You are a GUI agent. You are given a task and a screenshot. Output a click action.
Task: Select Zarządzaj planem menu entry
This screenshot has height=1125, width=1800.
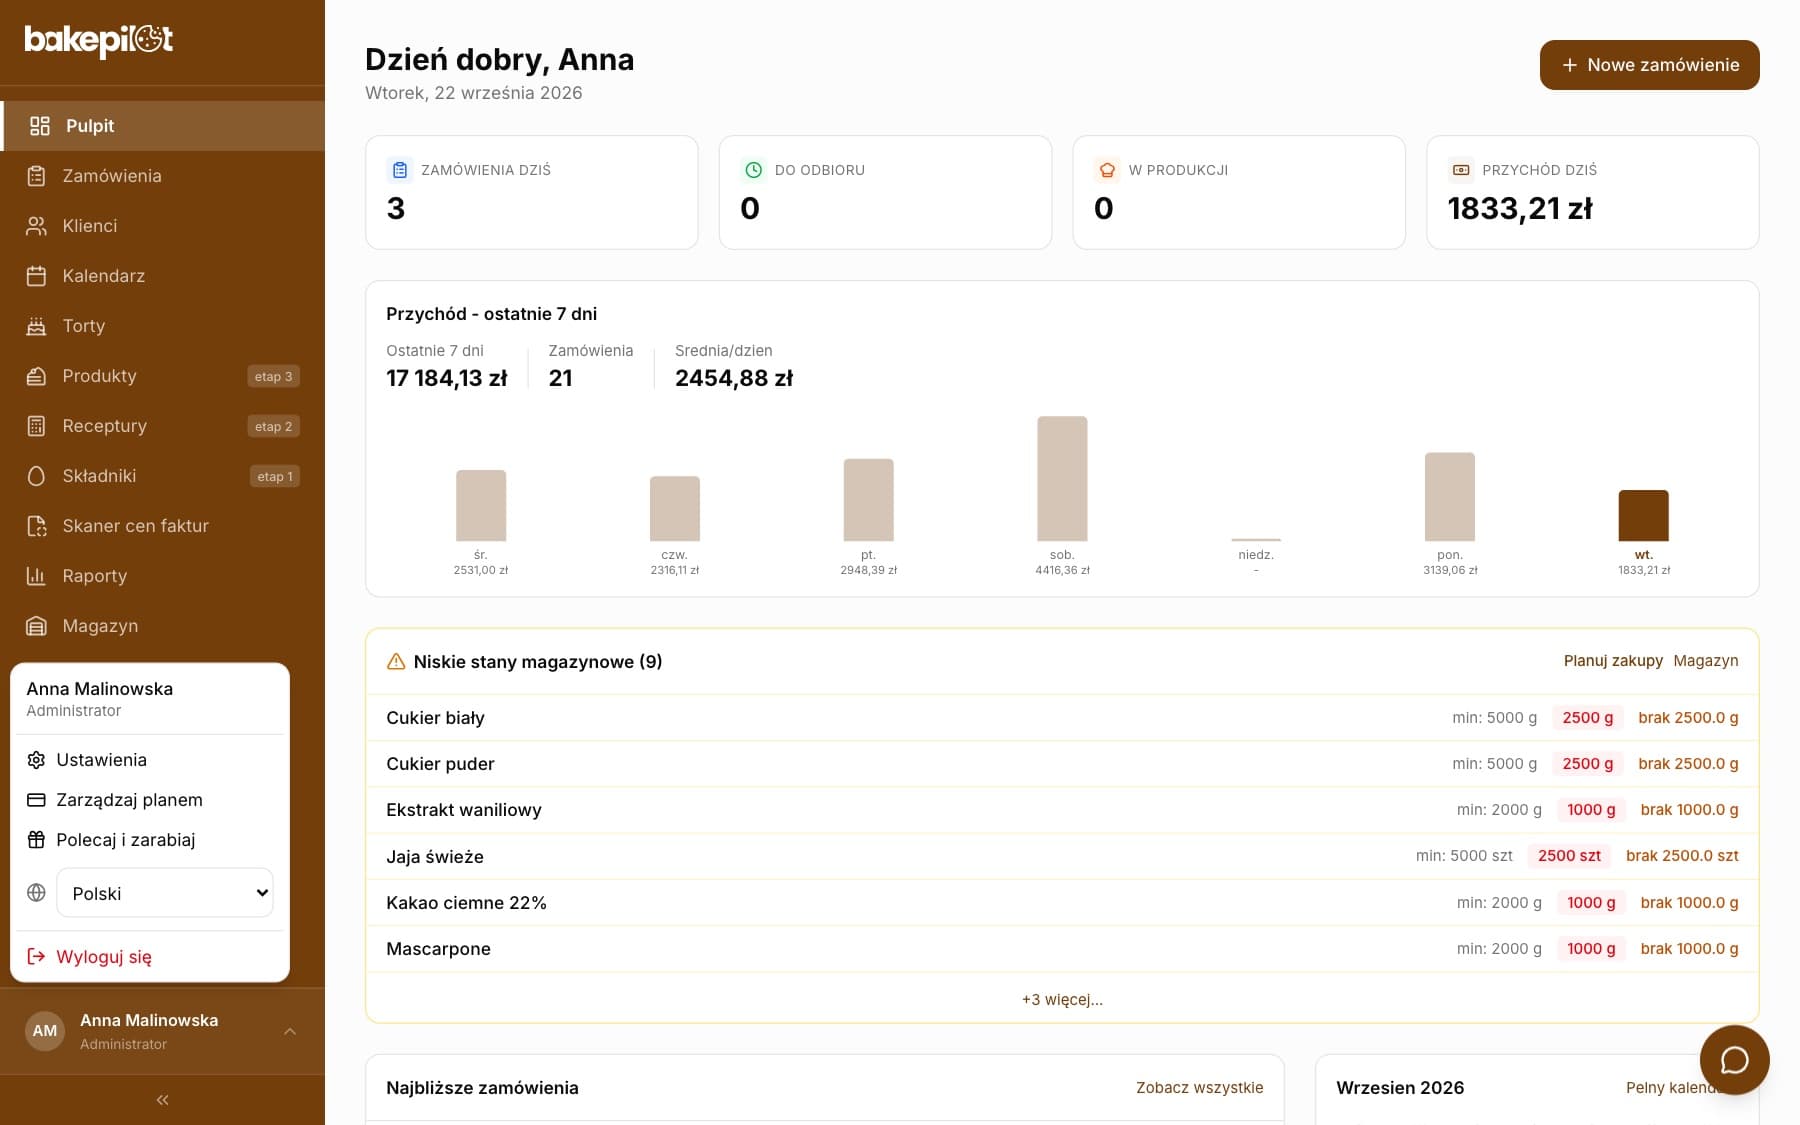[150, 800]
